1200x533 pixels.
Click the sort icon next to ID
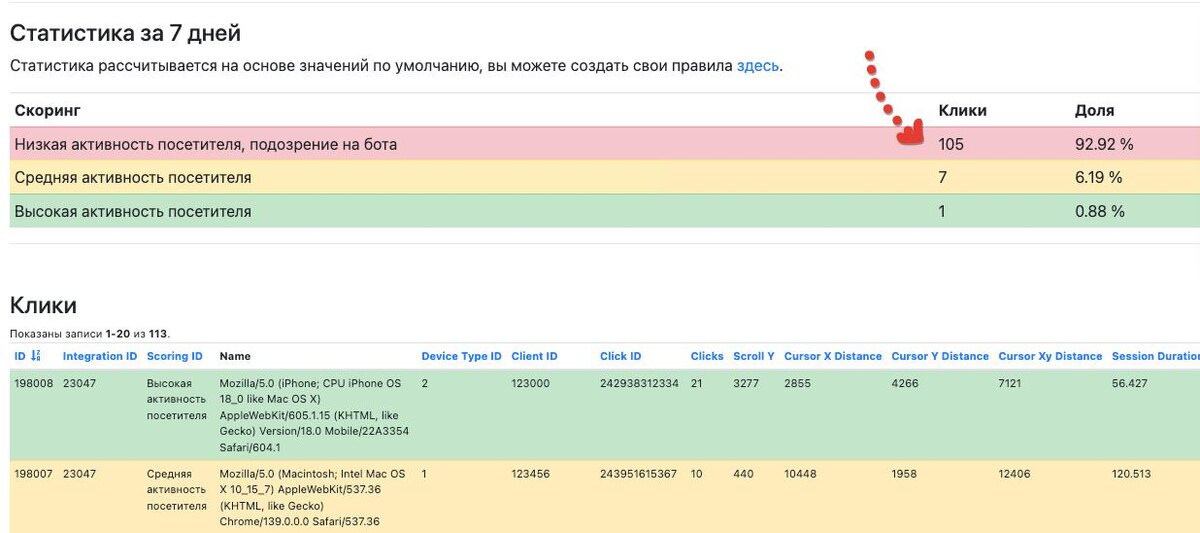(x=37, y=356)
